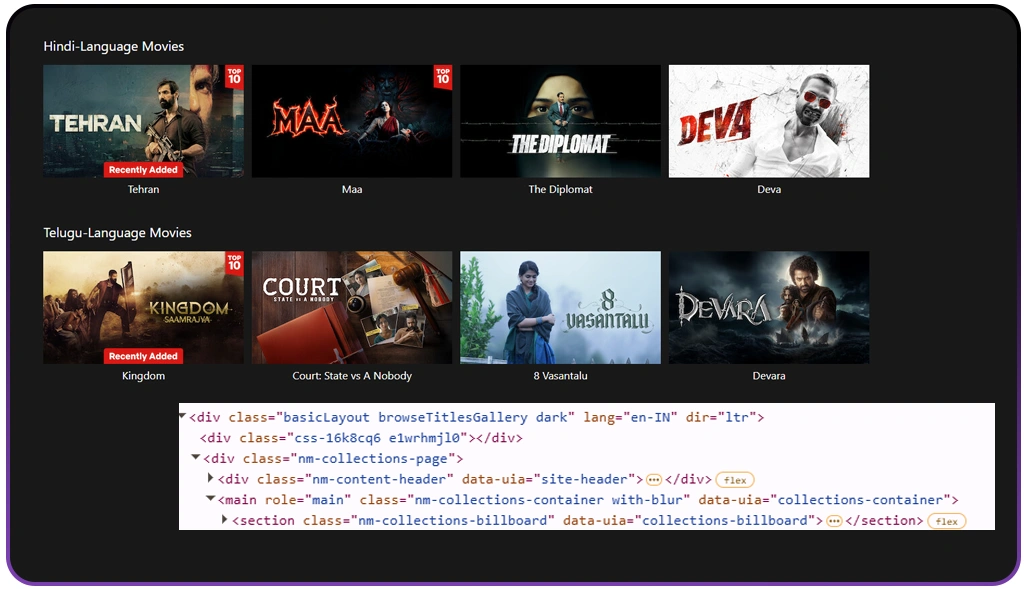
Task: Collapse the nm-collections-page div node
Action: pyautogui.click(x=196, y=458)
